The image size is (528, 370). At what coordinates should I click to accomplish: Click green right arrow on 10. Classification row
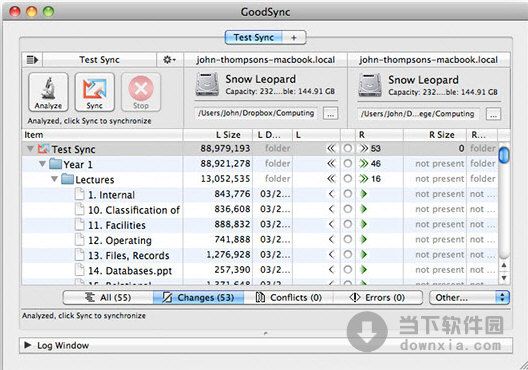pos(363,209)
